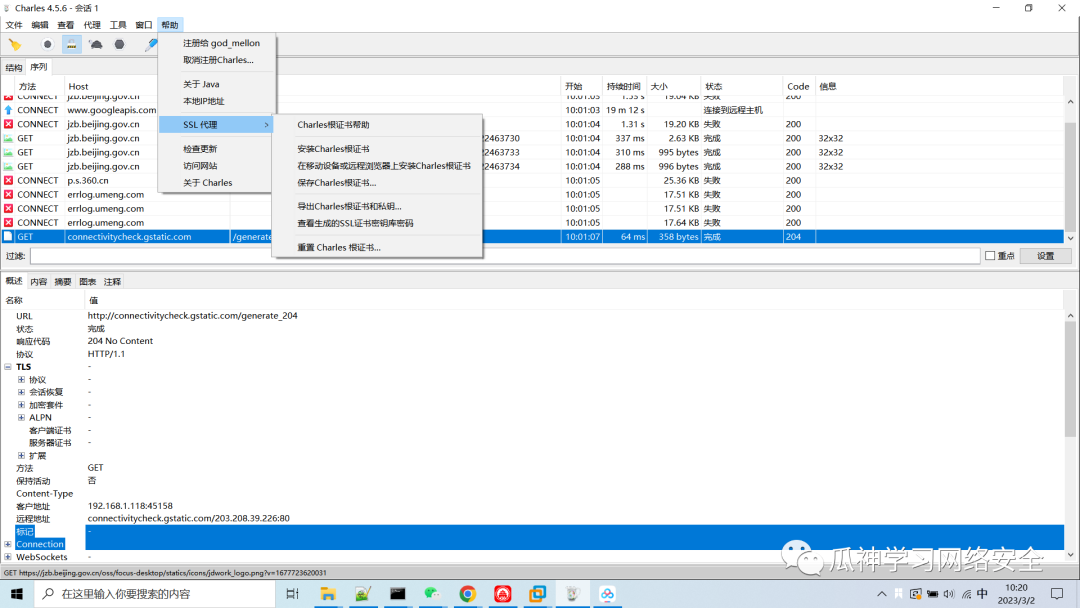
Task: Open Baidu Netdisk taskbar icon
Action: pos(607,594)
